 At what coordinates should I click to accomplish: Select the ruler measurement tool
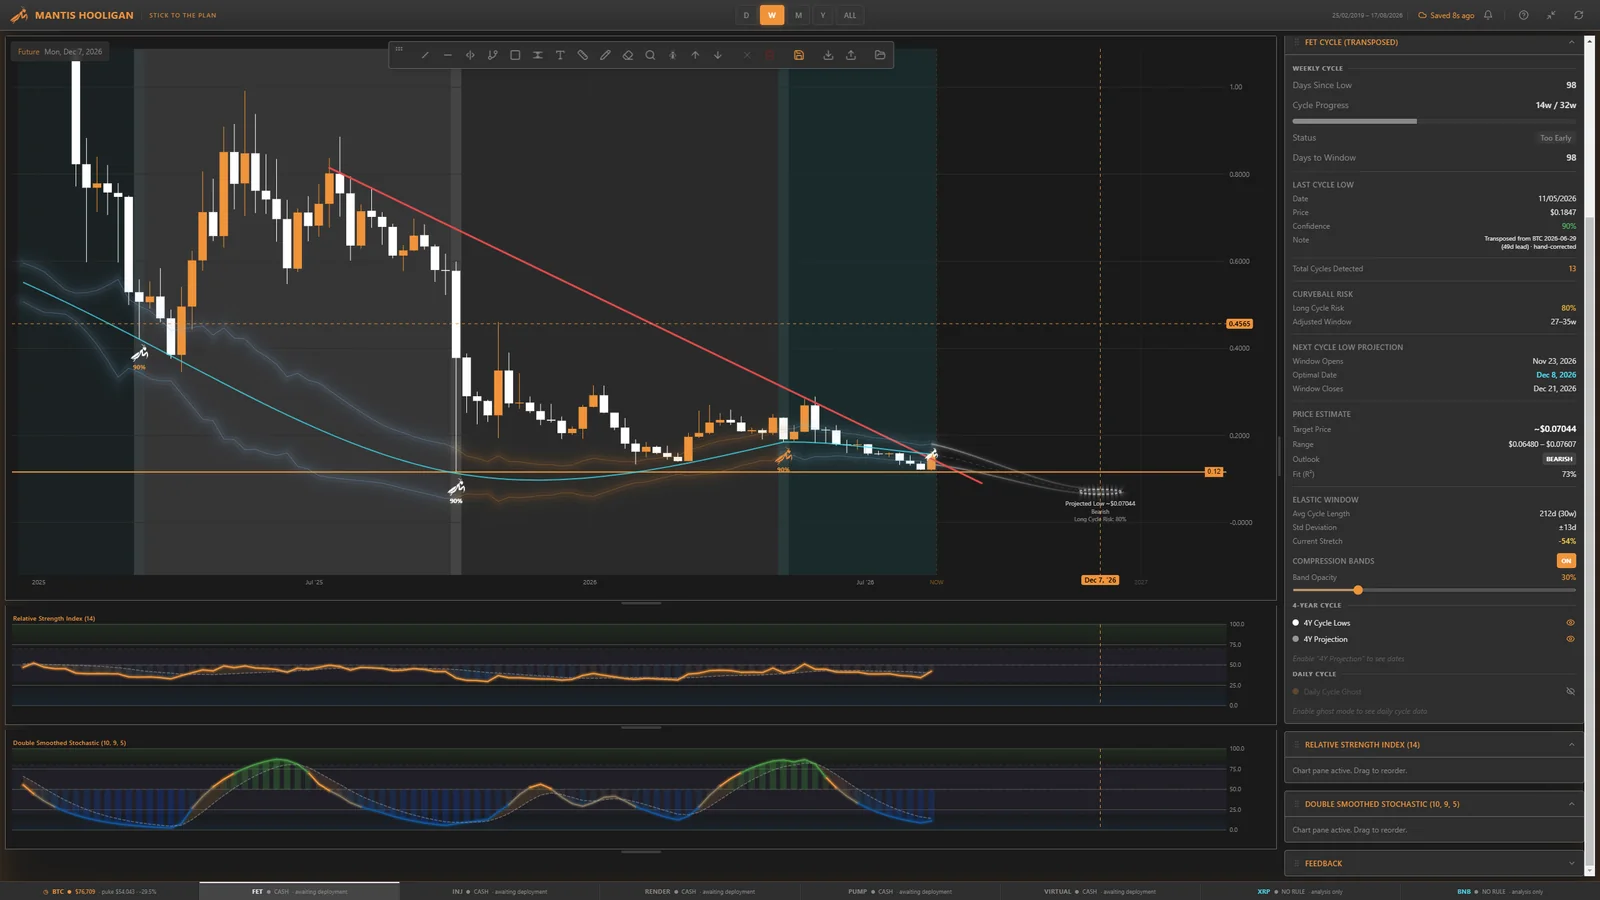[582, 55]
